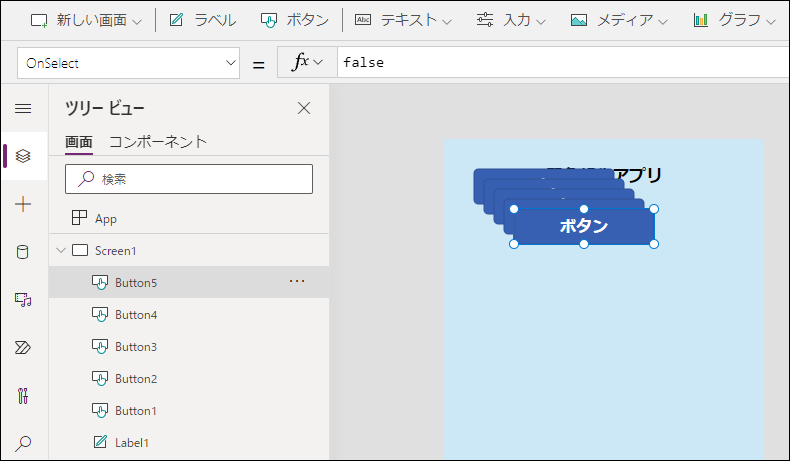The height and width of the screenshot is (461, 790).
Task: Expand the 新しい画面 dropdown arrow
Action: click(x=137, y=22)
